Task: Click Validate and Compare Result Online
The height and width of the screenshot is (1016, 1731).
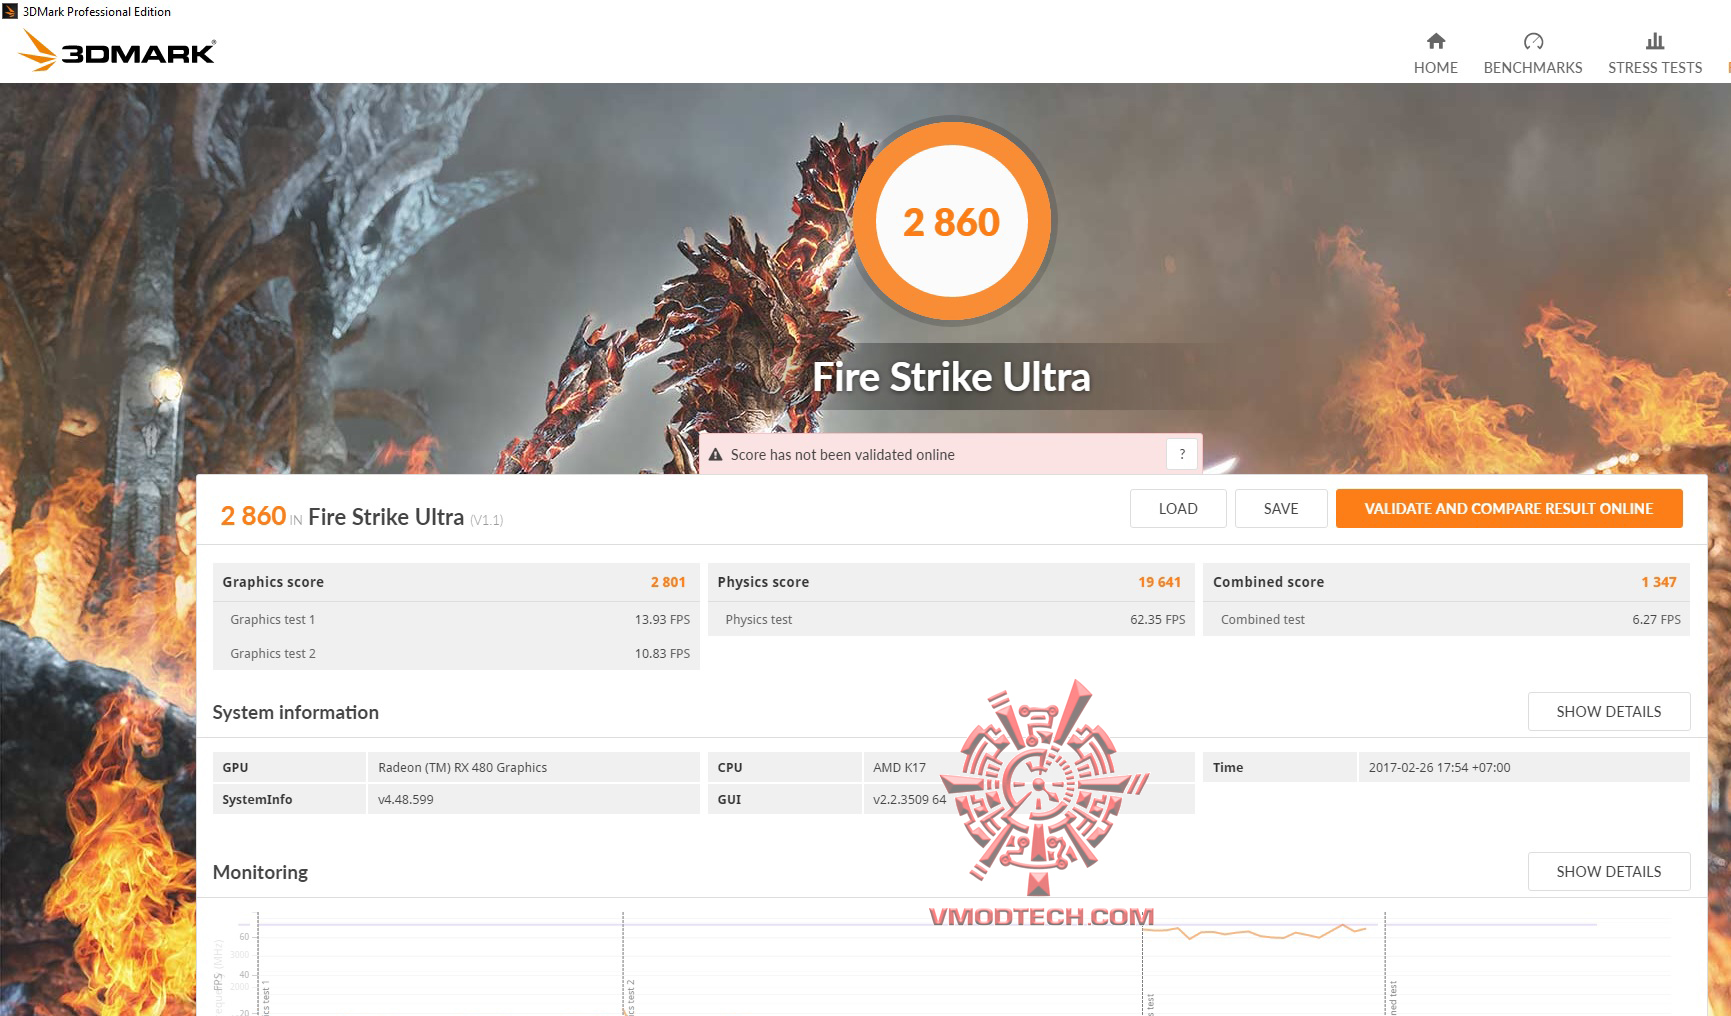Action: [1508, 508]
